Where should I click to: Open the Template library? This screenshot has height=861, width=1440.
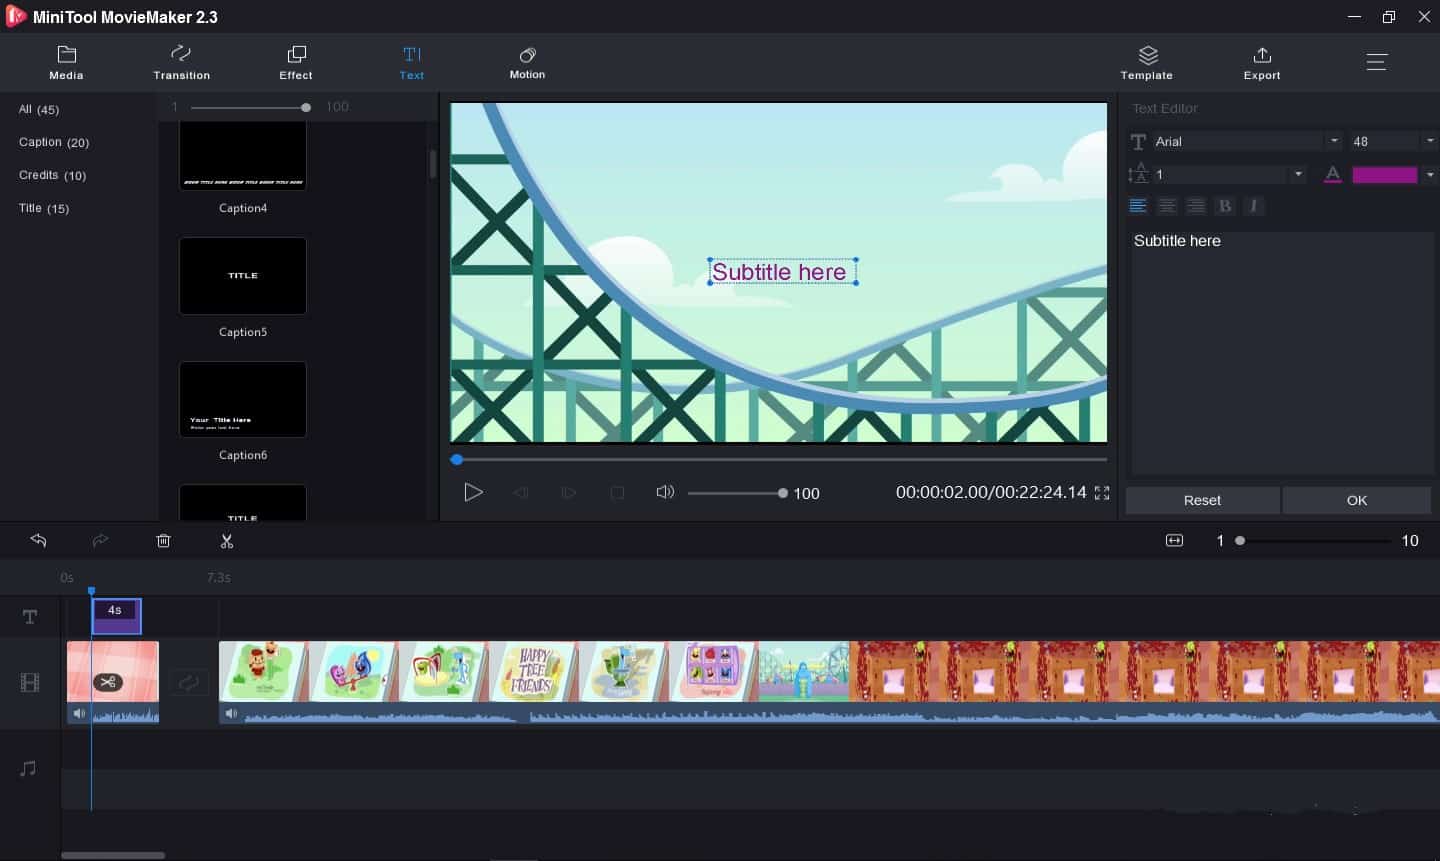coord(1147,62)
